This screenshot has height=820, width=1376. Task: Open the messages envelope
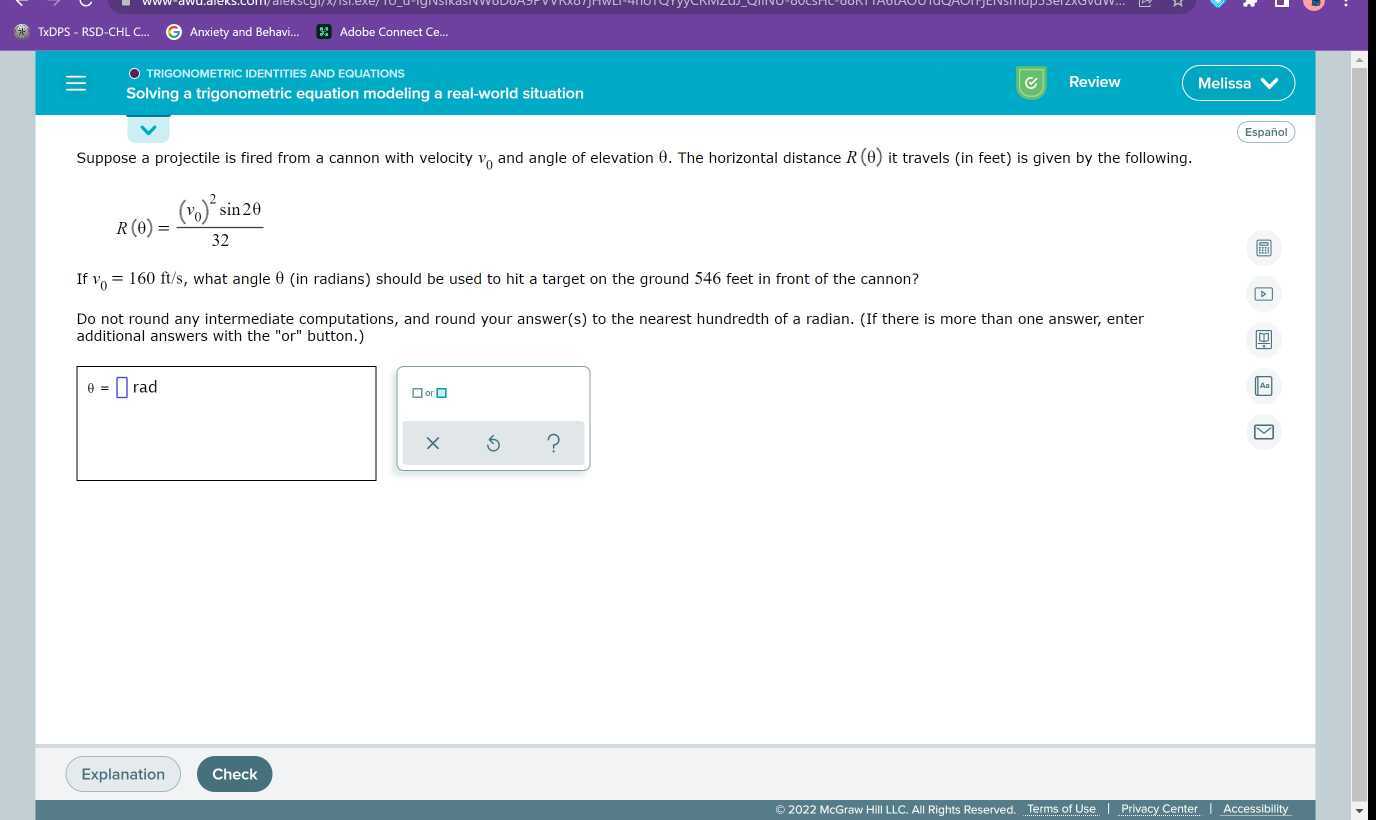[x=1263, y=432]
